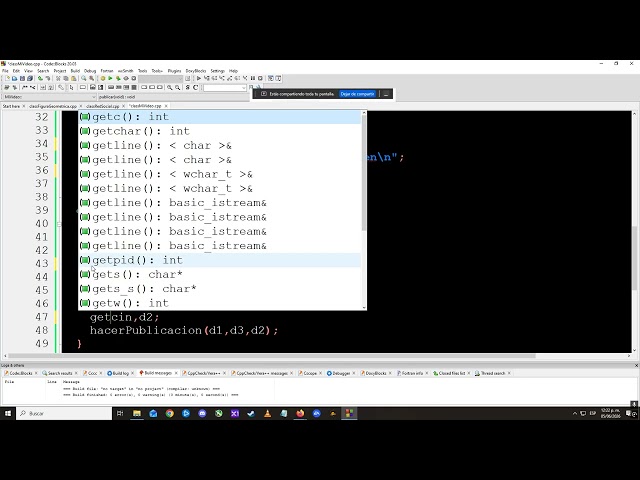Open the build target dropdown
This screenshot has height=480, width=640.
pos(161,78)
